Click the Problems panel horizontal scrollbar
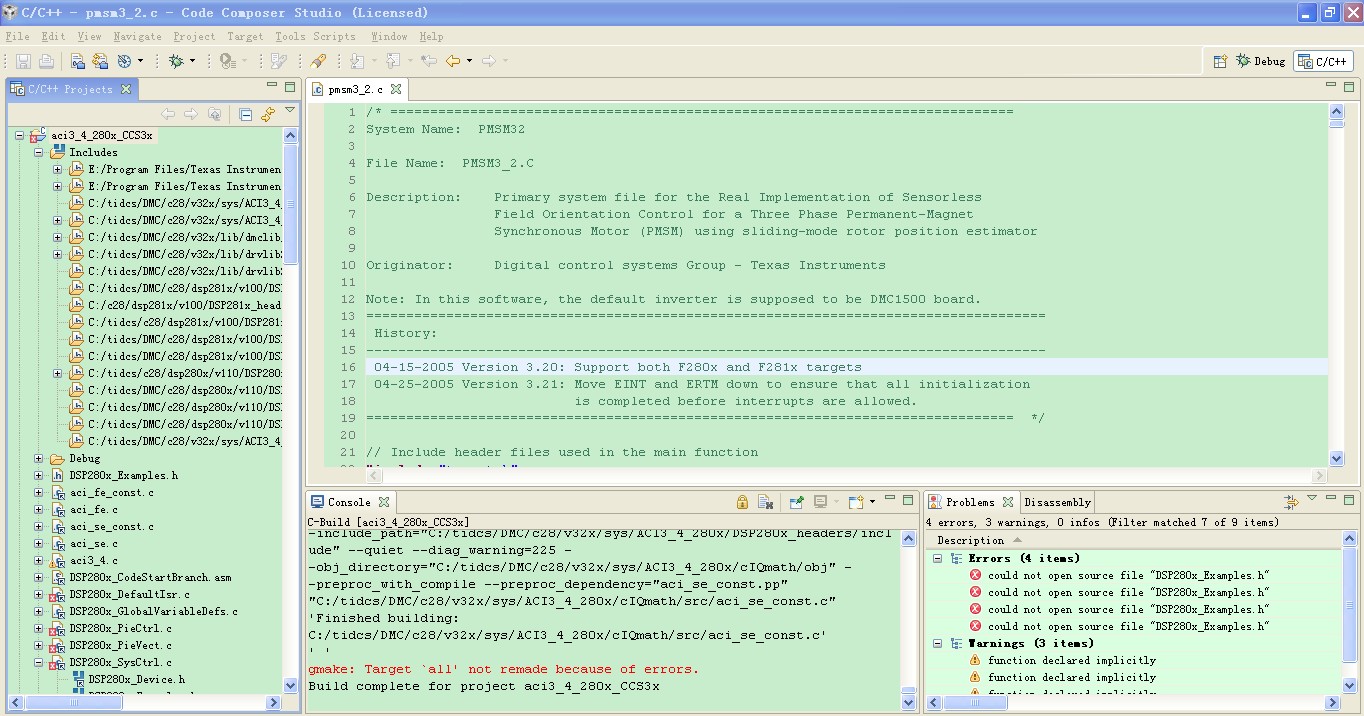 click(1132, 703)
